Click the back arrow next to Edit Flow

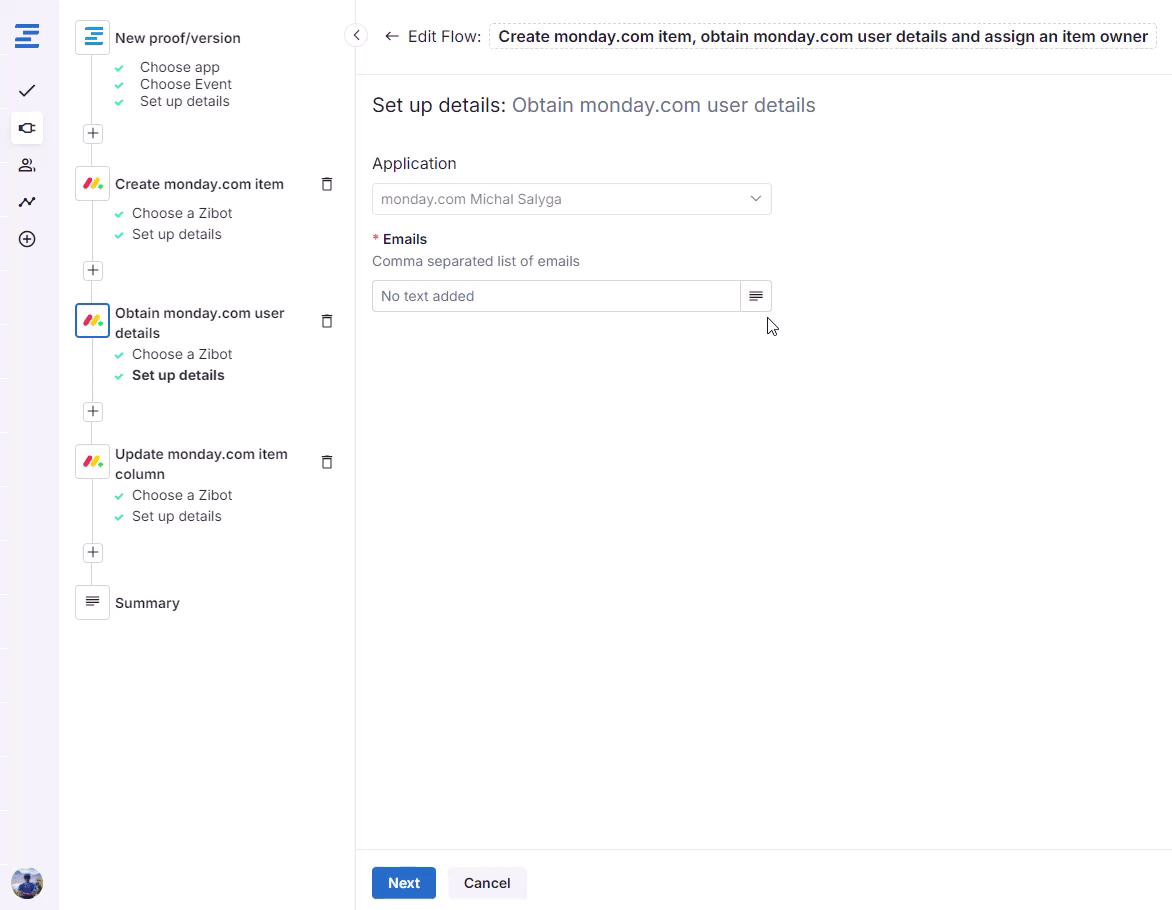tap(391, 37)
